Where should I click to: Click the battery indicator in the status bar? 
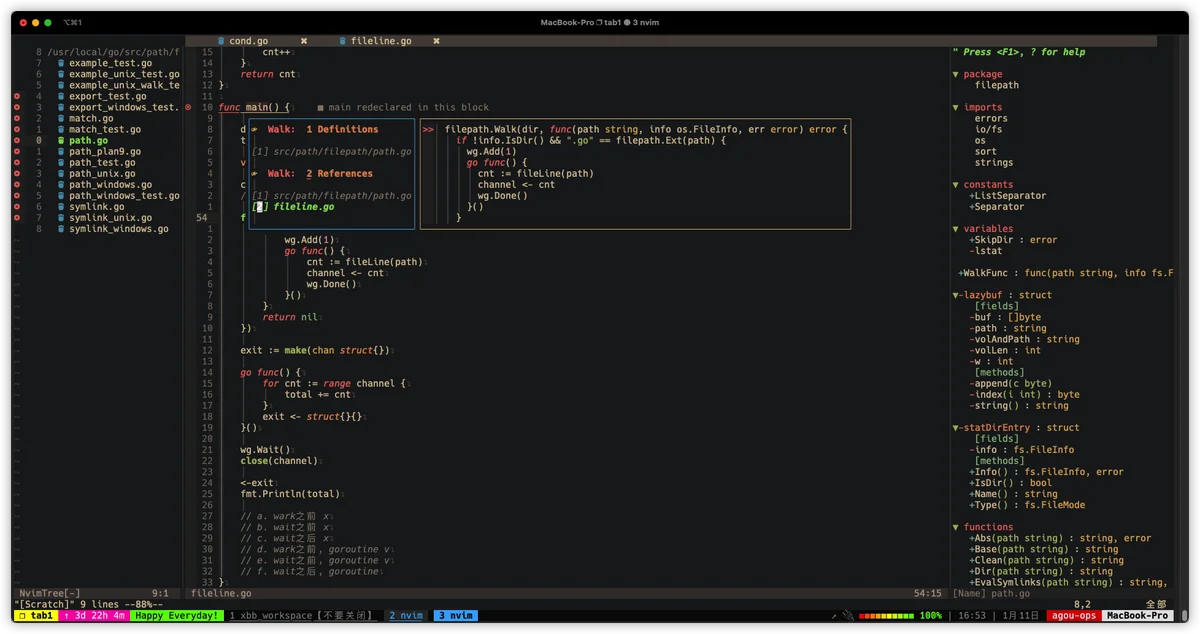point(887,616)
